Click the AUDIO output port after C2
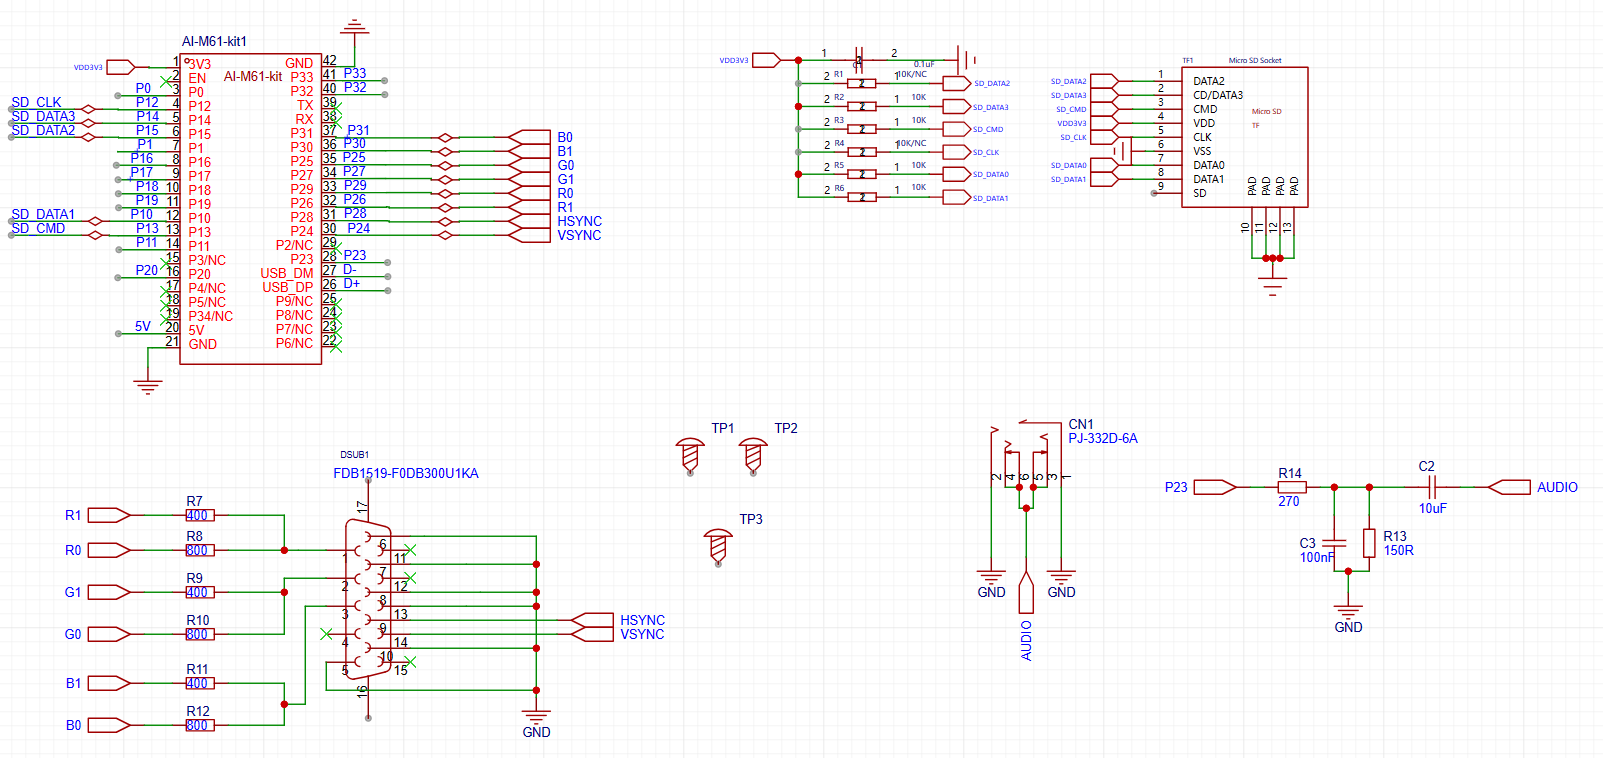The image size is (1603, 758). coord(1509,487)
